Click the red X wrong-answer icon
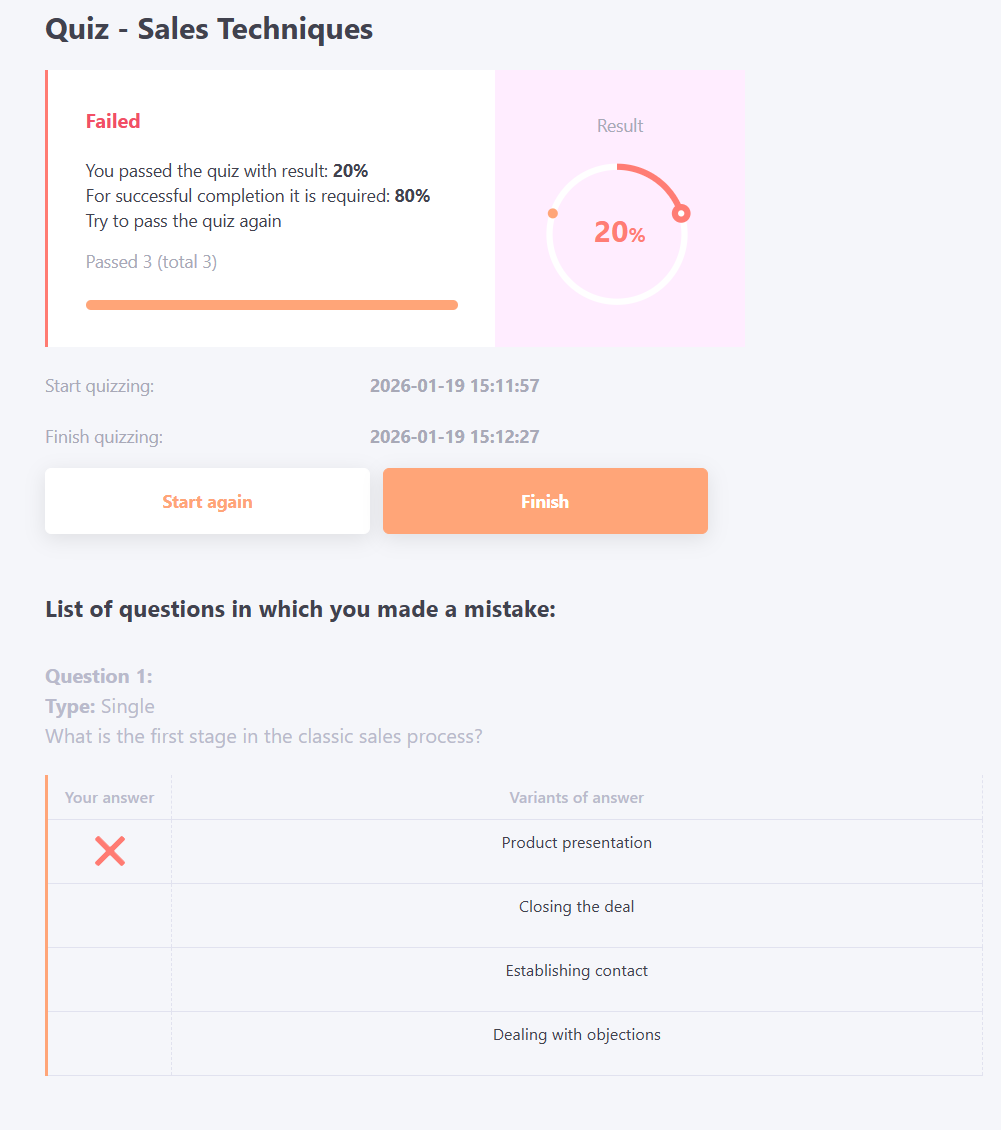Screen dimensions: 1001x1130 [110, 851]
